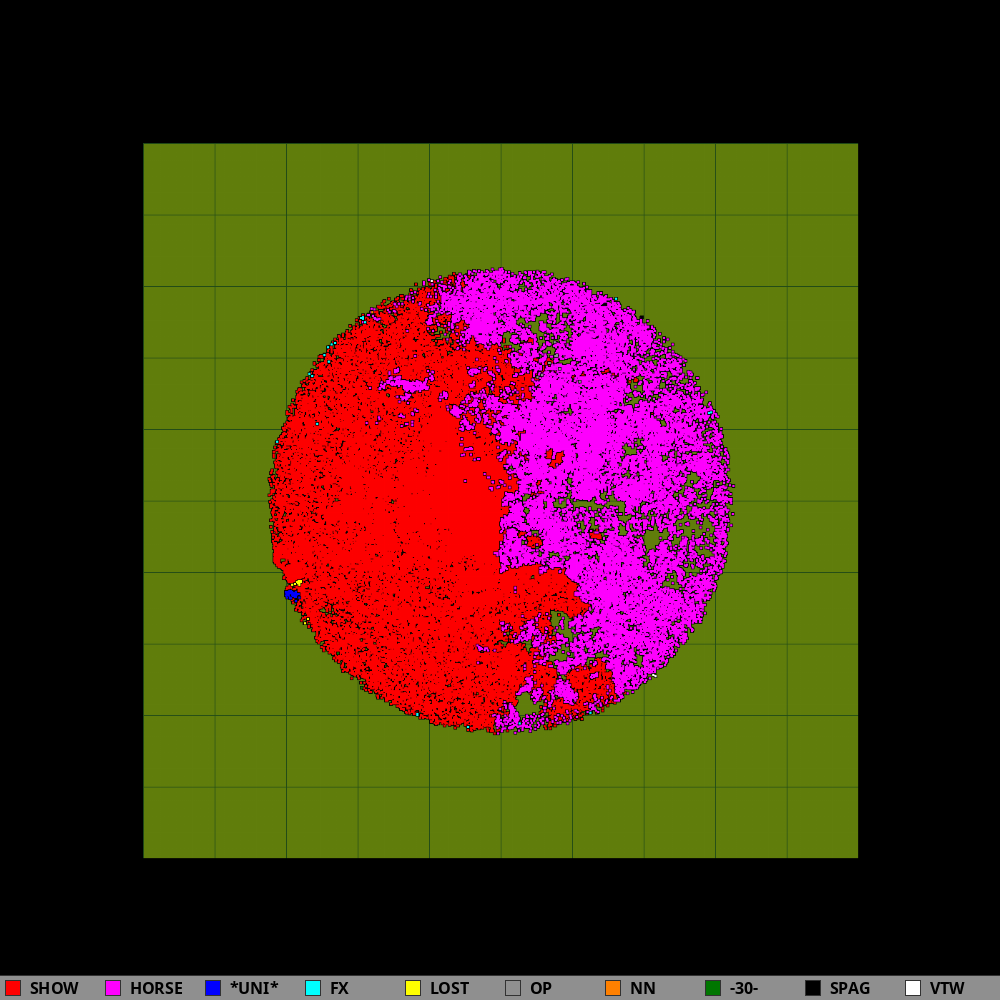
Task: Select the blue *UNI* color swatch
Action: coord(213,988)
